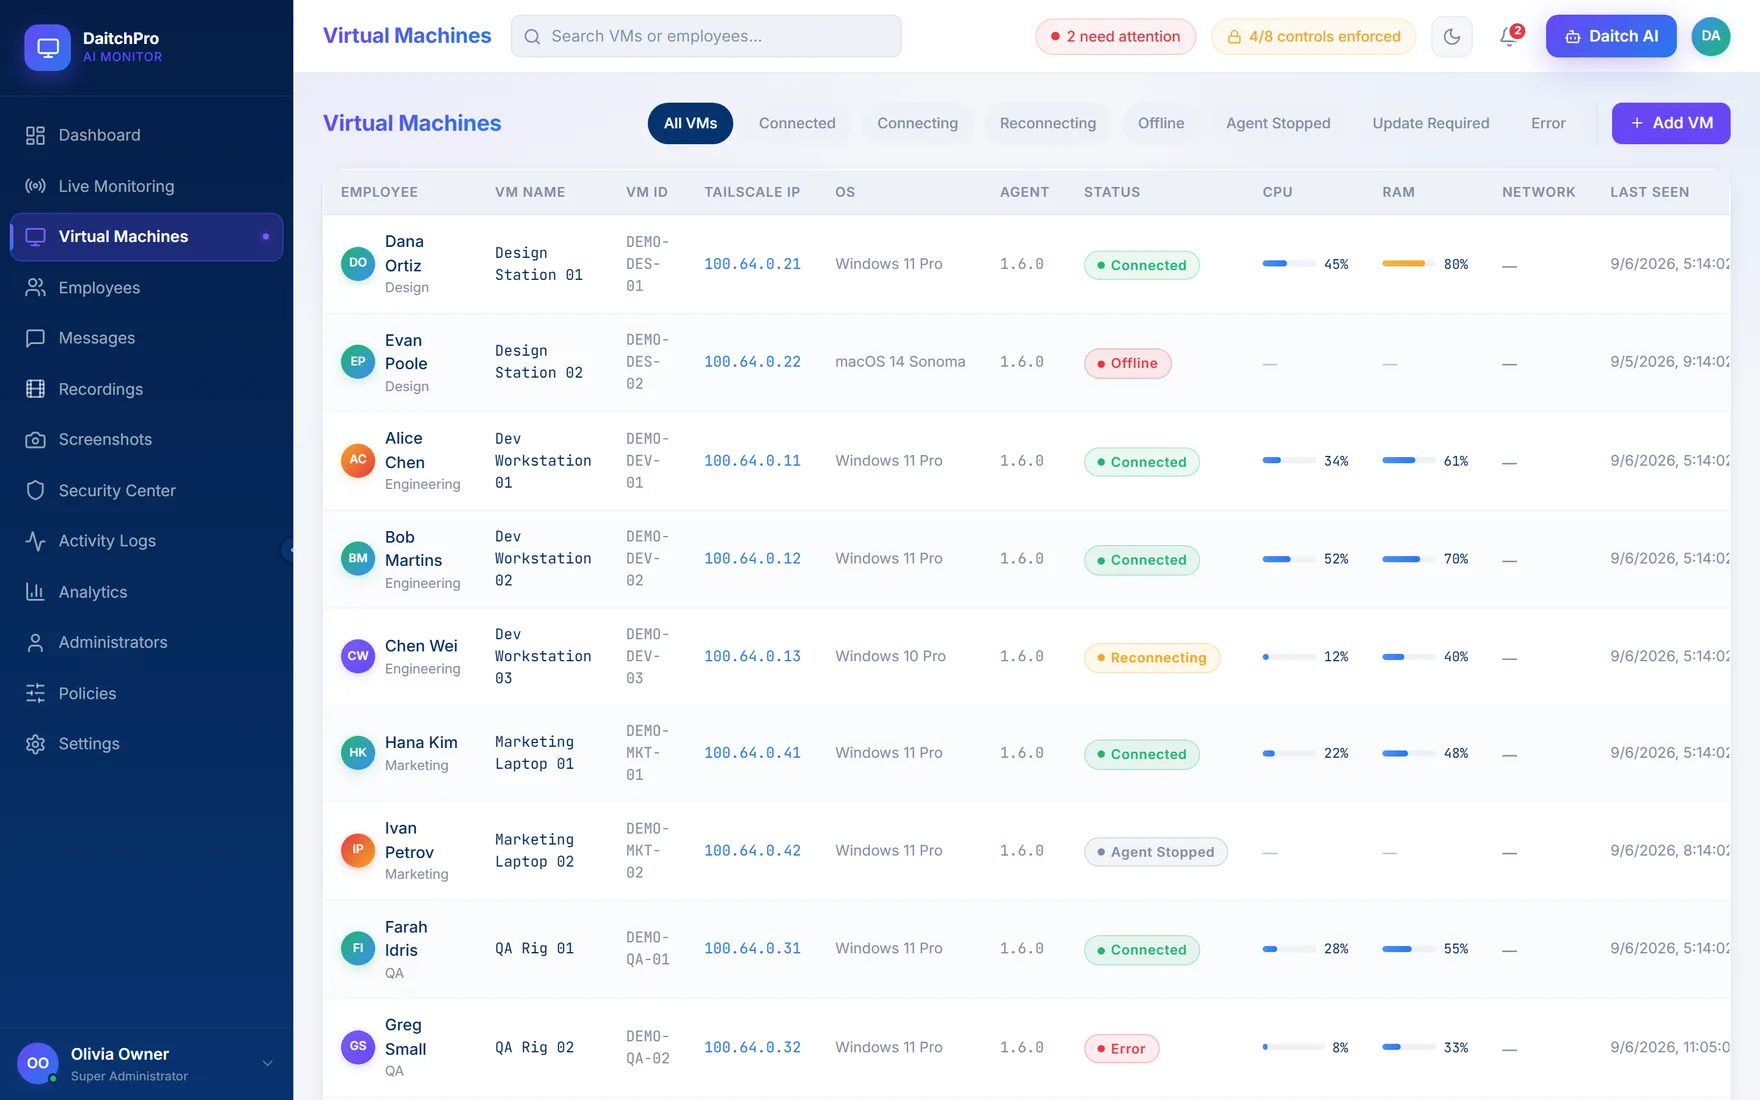Open the Employees people icon
This screenshot has height=1100, width=1760.
[35, 288]
